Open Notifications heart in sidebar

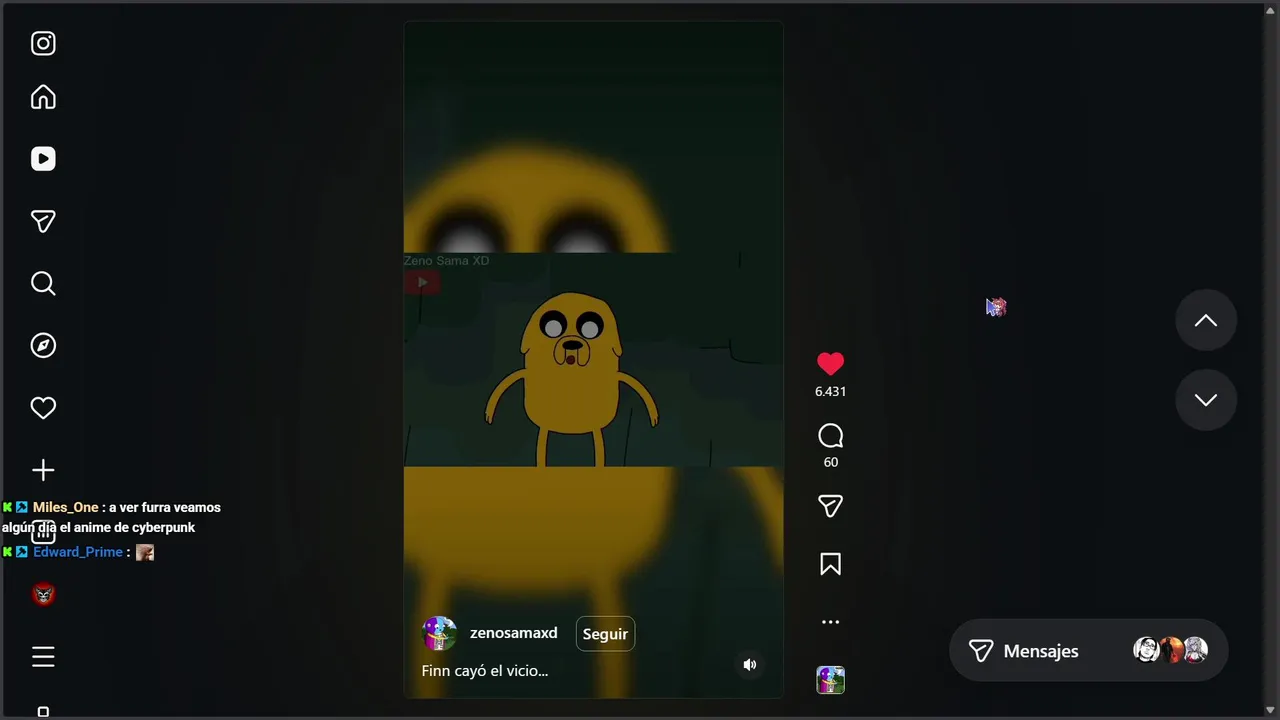click(x=43, y=408)
